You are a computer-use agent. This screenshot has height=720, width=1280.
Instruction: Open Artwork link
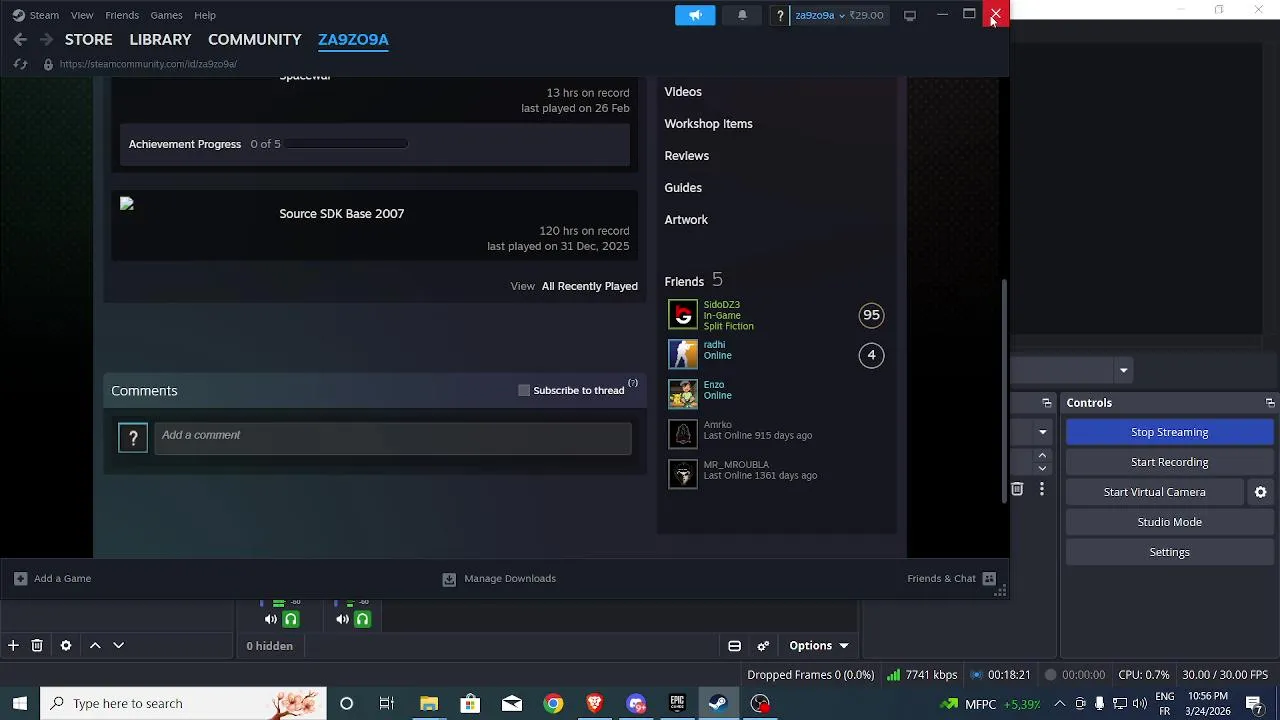coord(686,220)
